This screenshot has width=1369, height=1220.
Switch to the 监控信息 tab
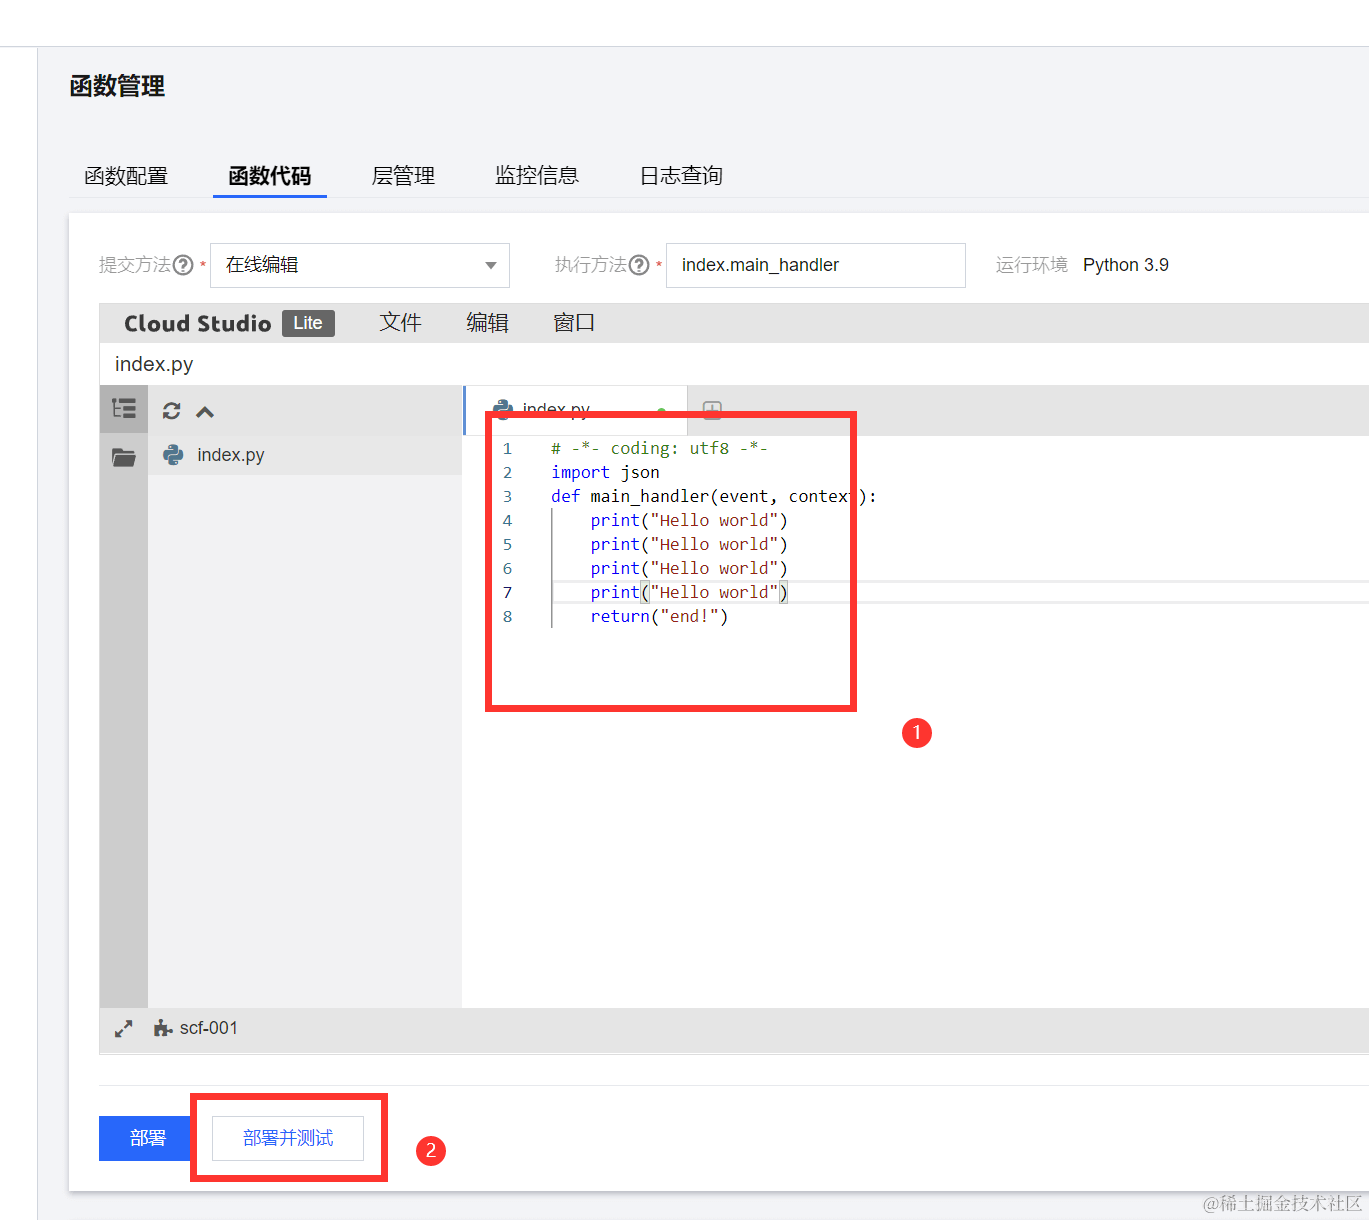(537, 176)
